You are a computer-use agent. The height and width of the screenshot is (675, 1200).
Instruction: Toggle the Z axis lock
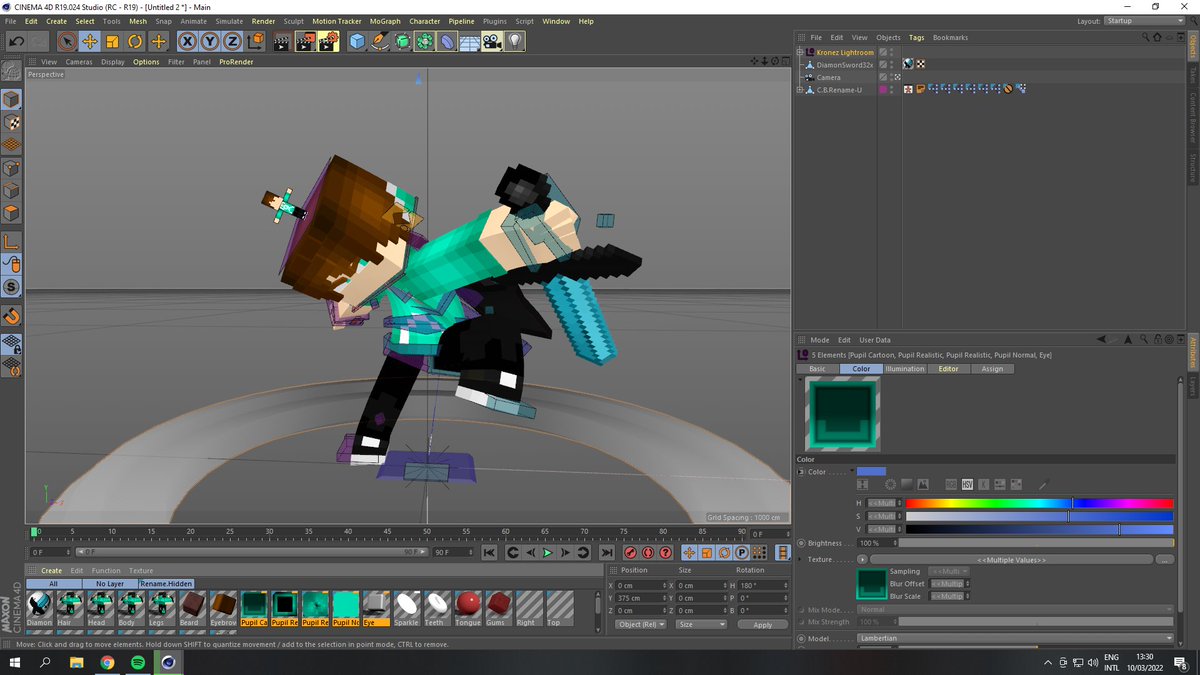click(x=231, y=41)
